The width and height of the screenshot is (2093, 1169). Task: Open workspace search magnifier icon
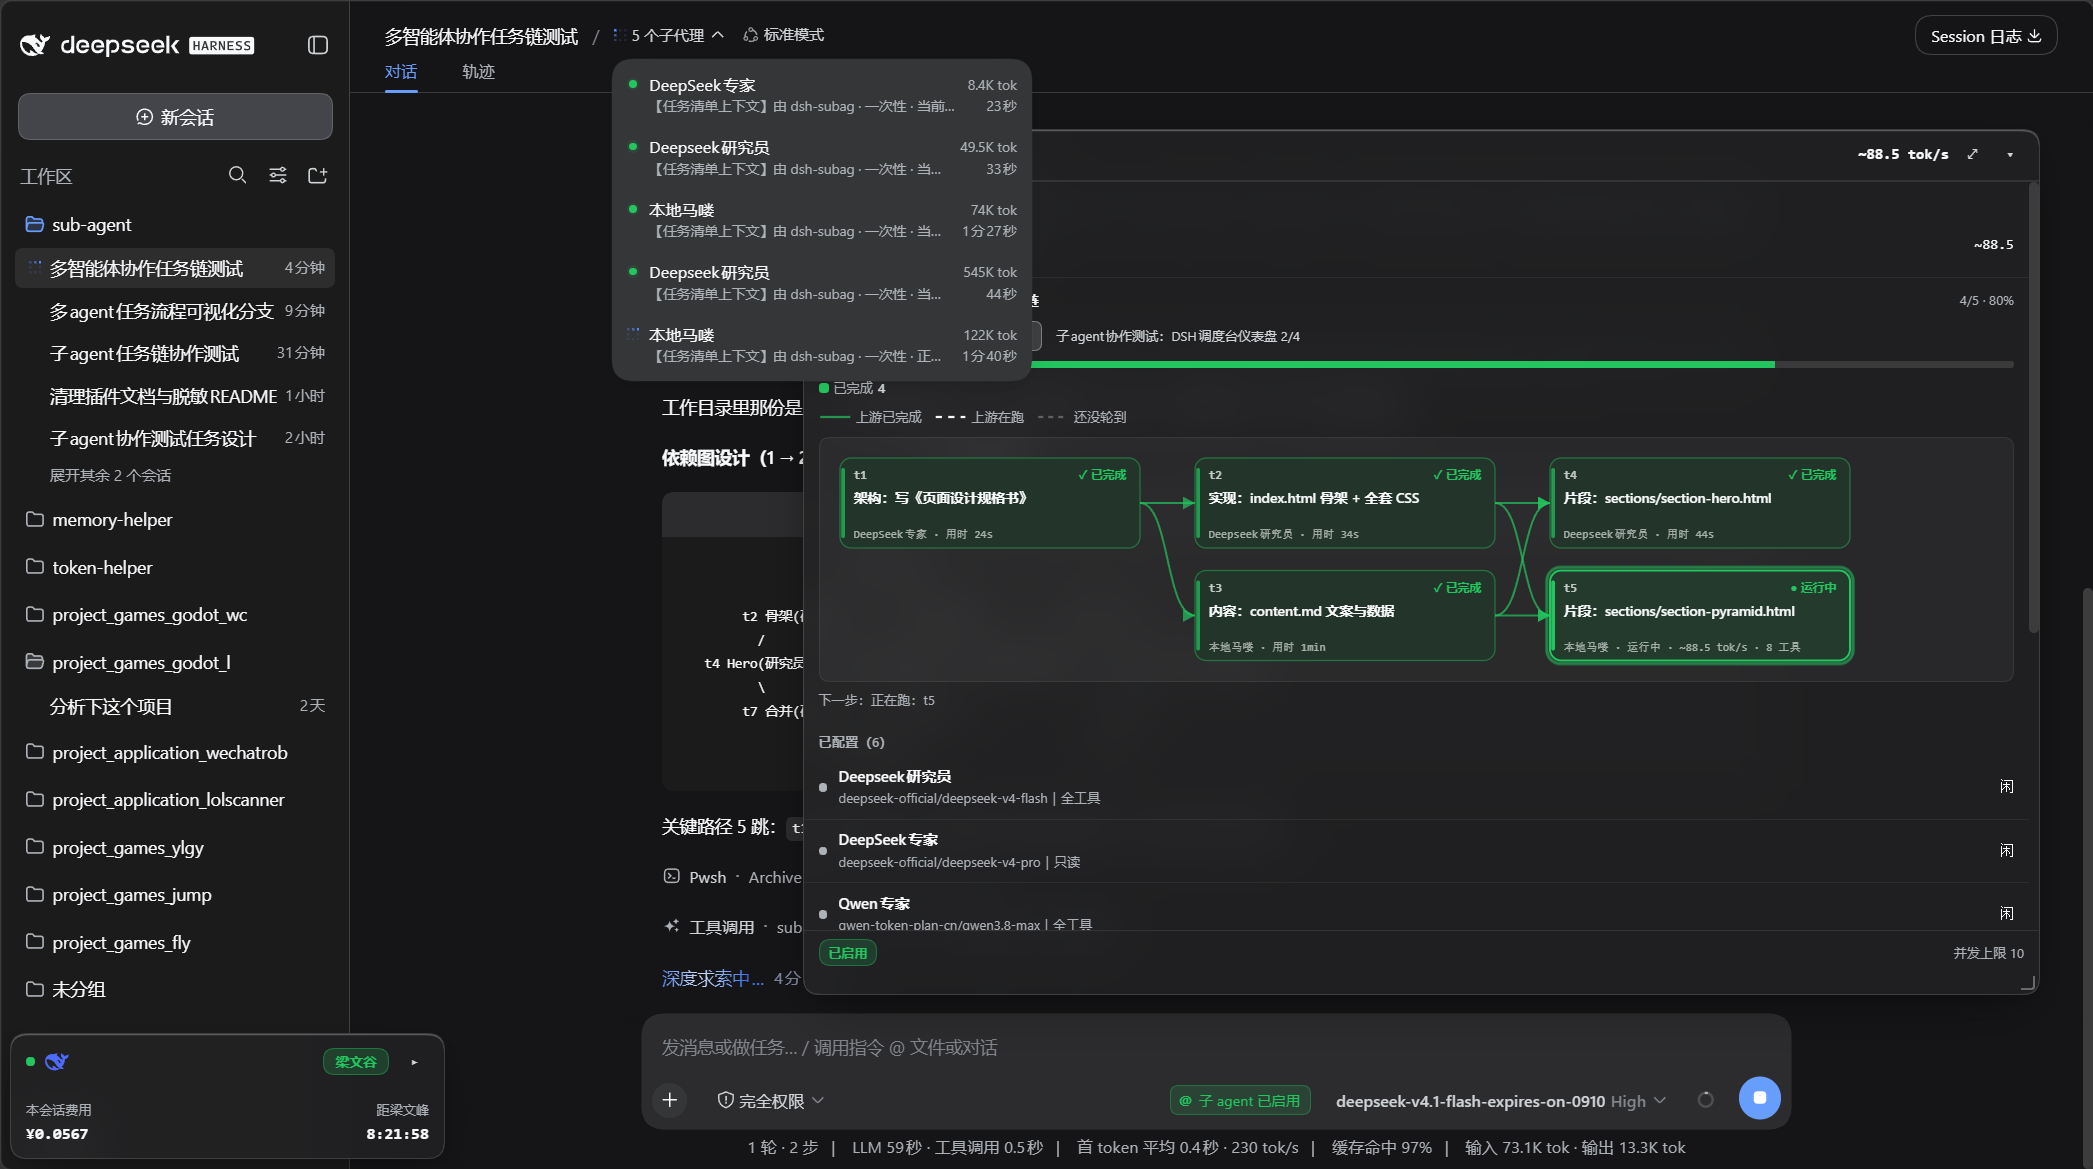pos(237,175)
